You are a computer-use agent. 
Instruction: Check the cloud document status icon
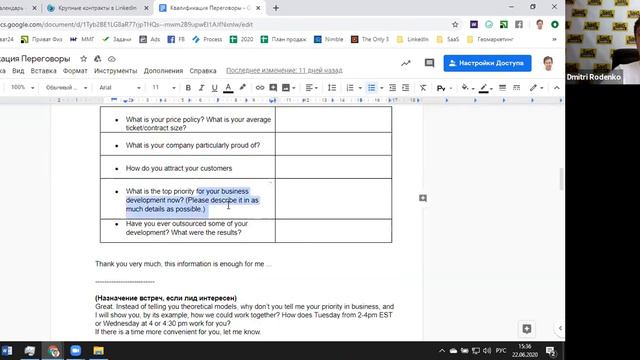[111, 59]
